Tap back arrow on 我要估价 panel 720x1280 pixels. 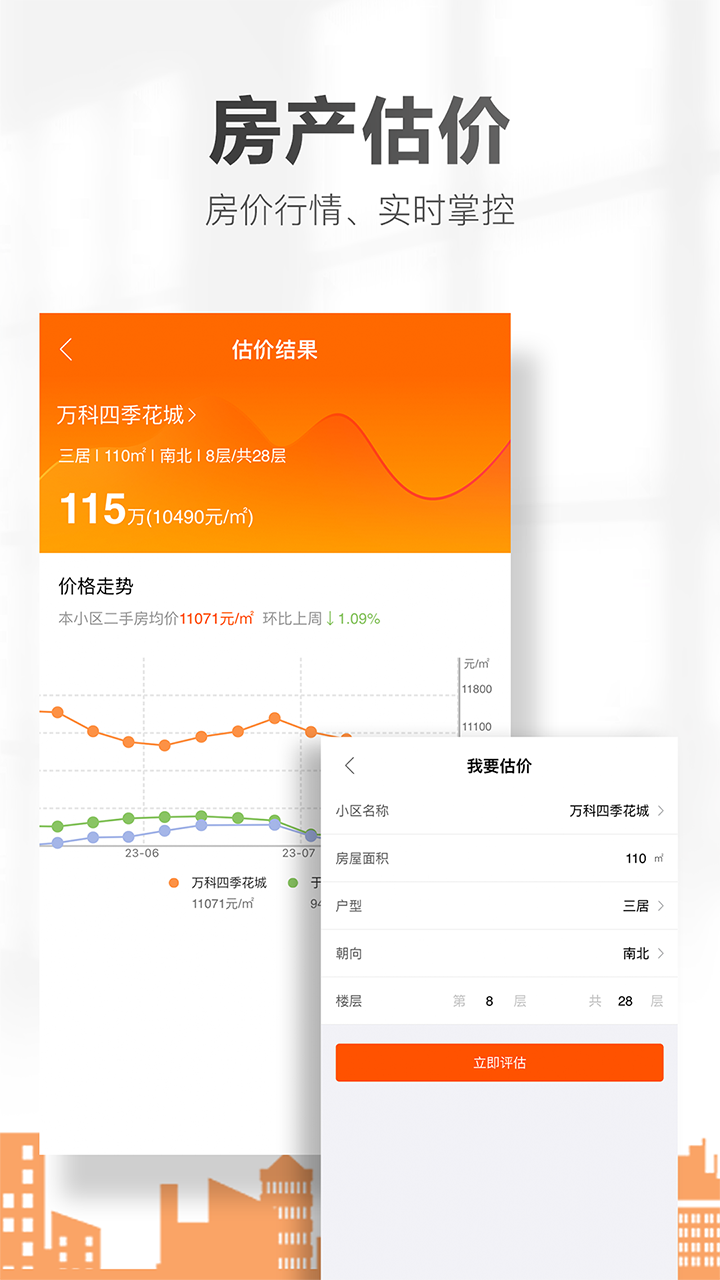[x=349, y=766]
